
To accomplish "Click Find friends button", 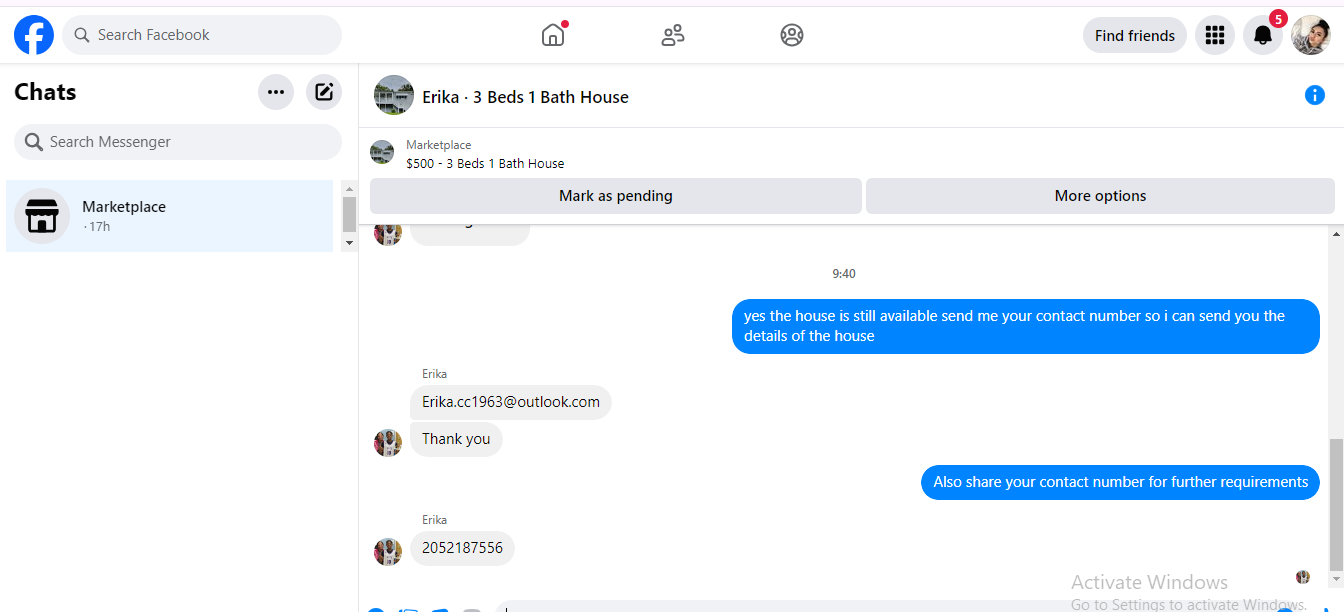I will point(1135,35).
